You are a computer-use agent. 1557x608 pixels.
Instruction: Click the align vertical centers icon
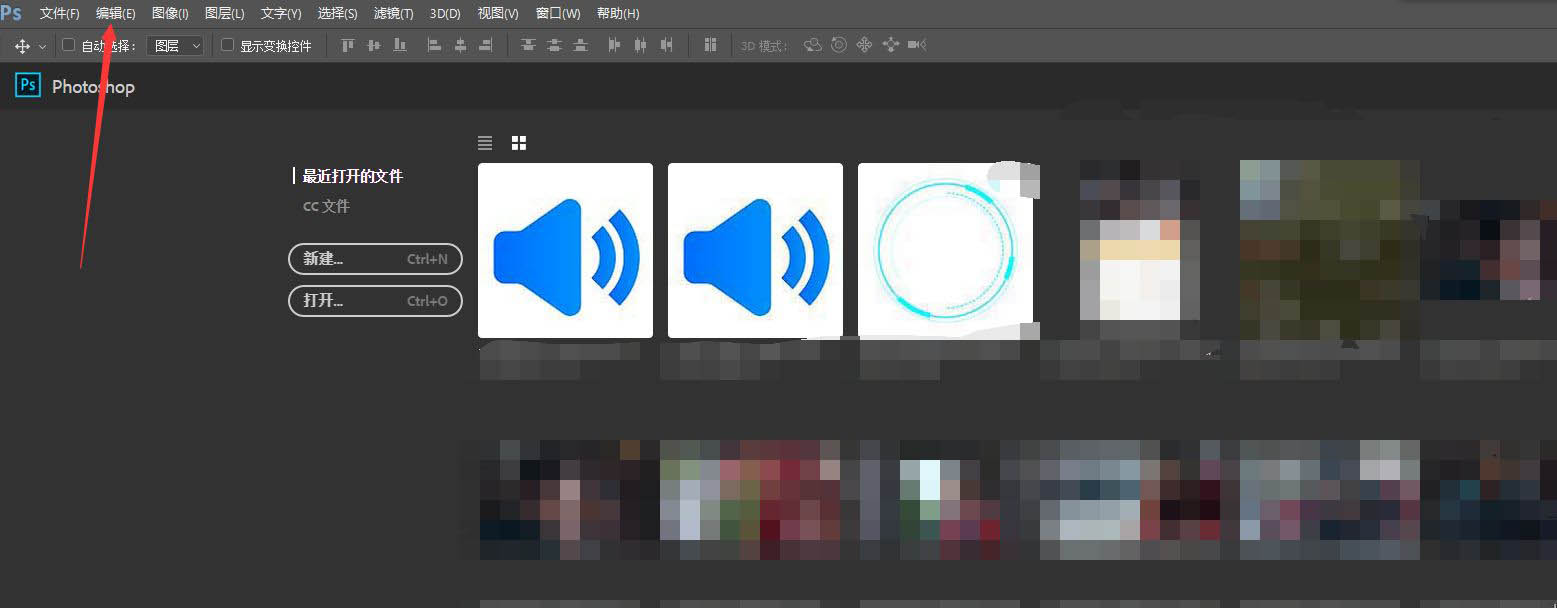pyautogui.click(x=374, y=45)
